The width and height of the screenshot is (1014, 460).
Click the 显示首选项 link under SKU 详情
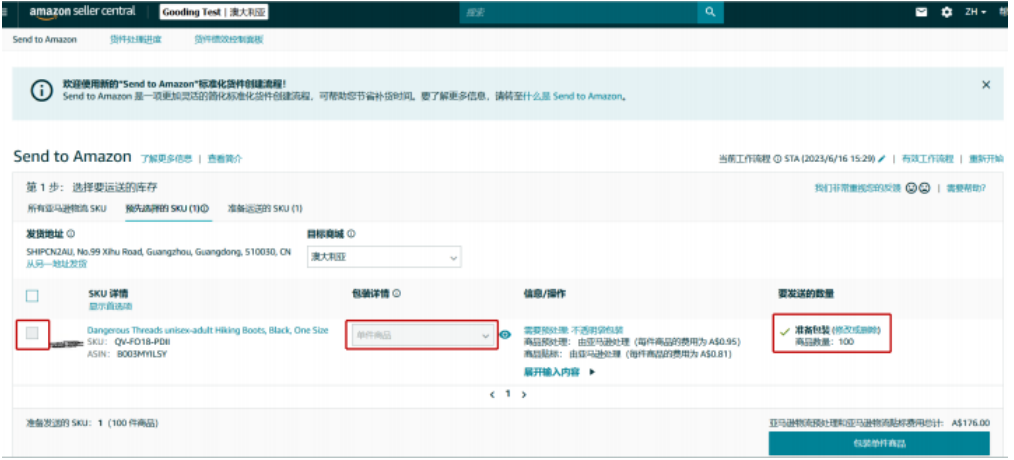coord(111,306)
